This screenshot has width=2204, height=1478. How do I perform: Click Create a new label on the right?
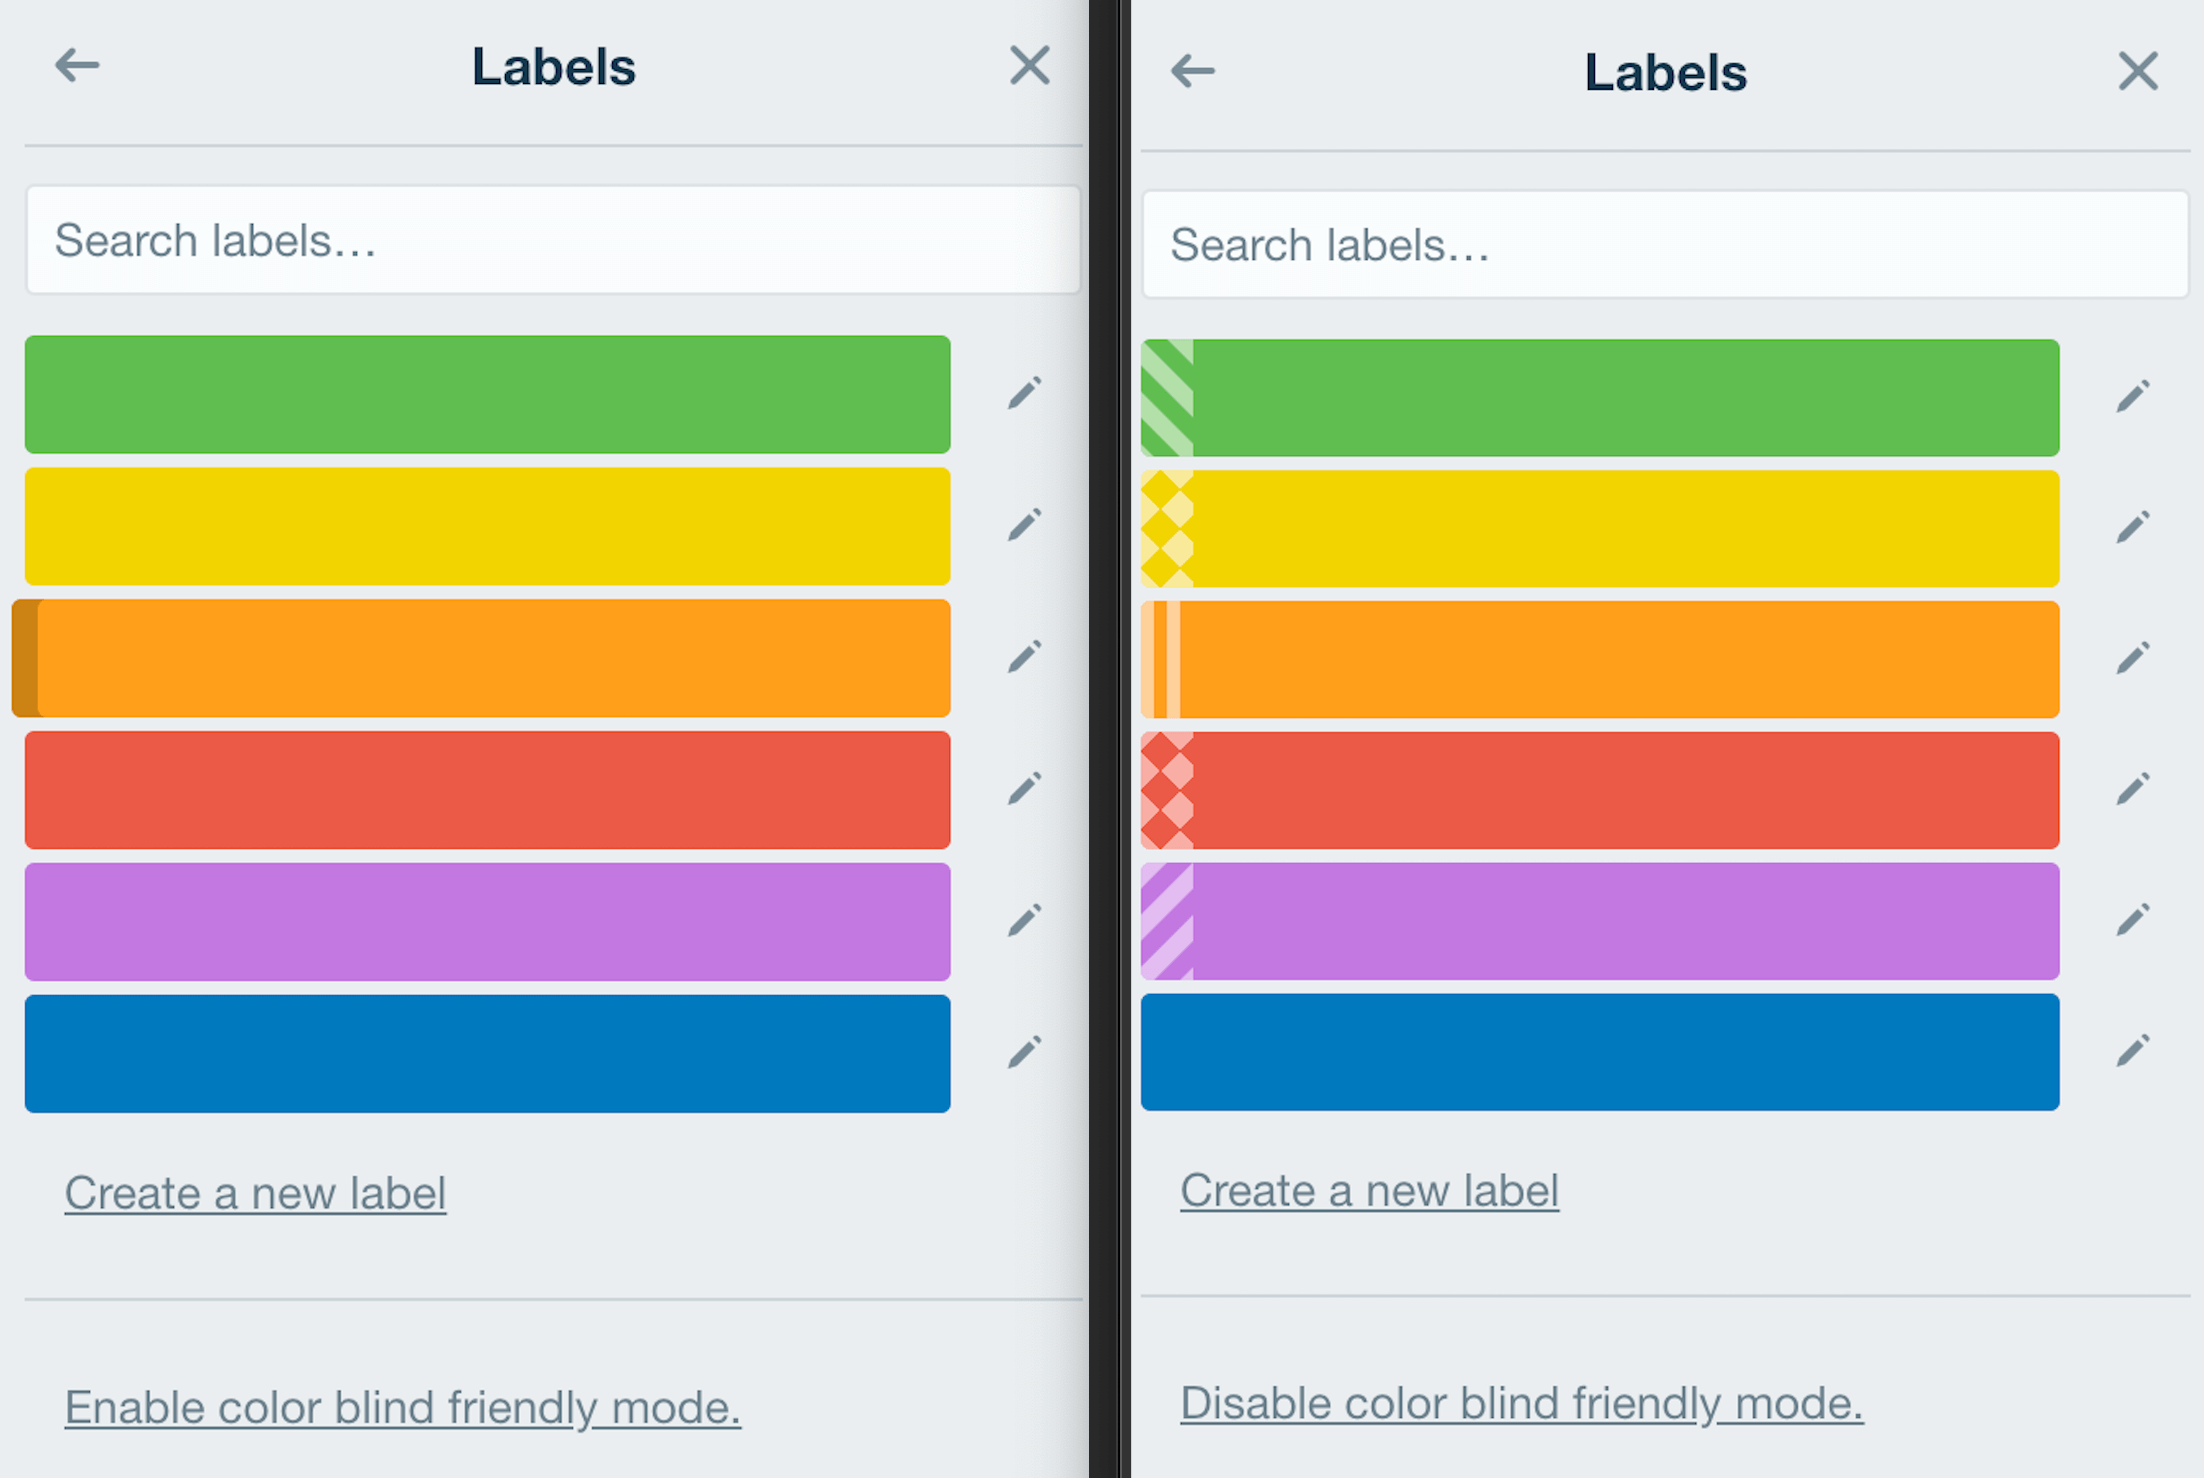click(1370, 1190)
